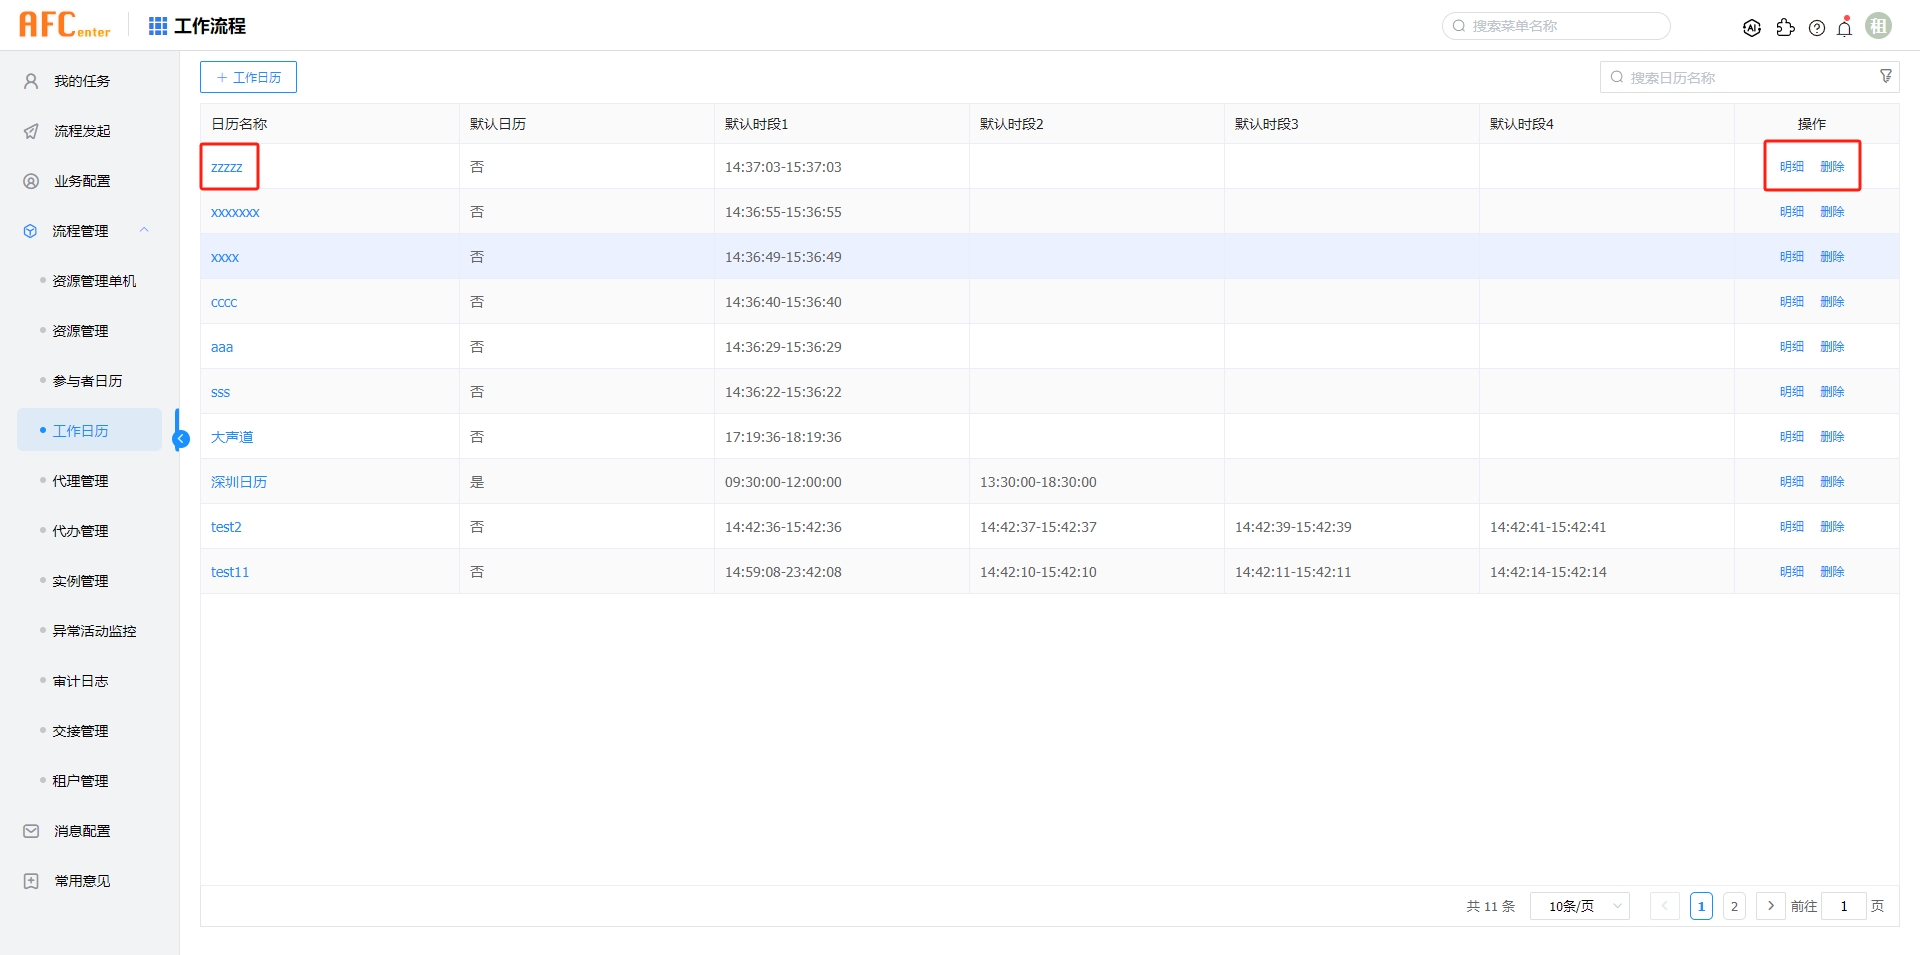Open 代理管理 from the sidebar
Viewport: 1920px width, 955px height.
(x=80, y=480)
